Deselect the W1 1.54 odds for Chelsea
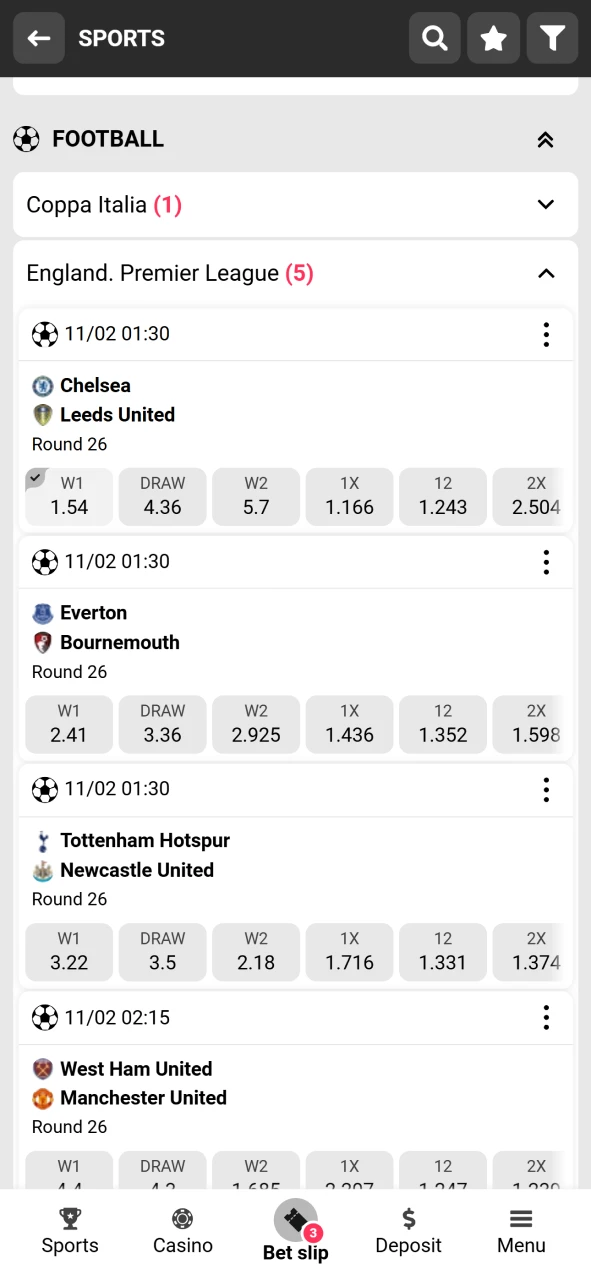Screen dimensions: 591x1280 (x=68, y=497)
